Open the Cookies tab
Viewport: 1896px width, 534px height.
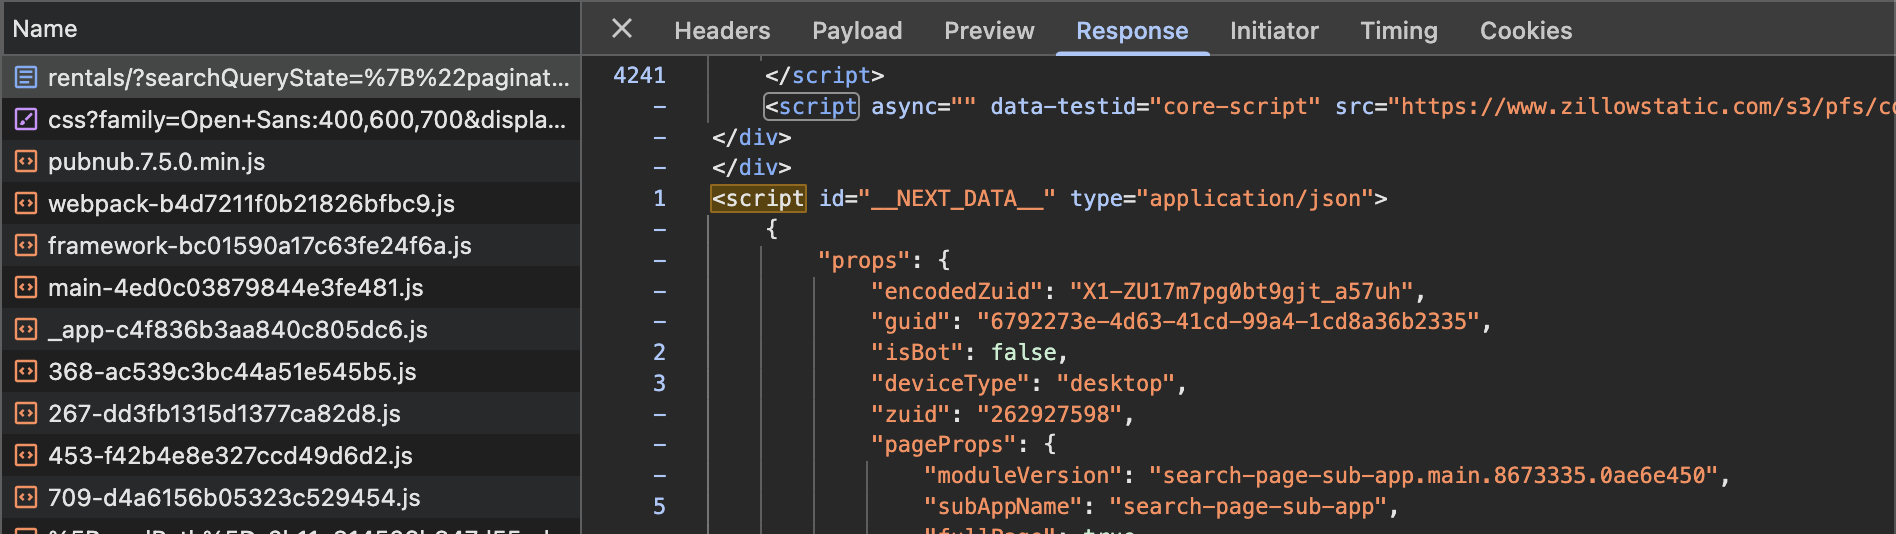point(1525,31)
